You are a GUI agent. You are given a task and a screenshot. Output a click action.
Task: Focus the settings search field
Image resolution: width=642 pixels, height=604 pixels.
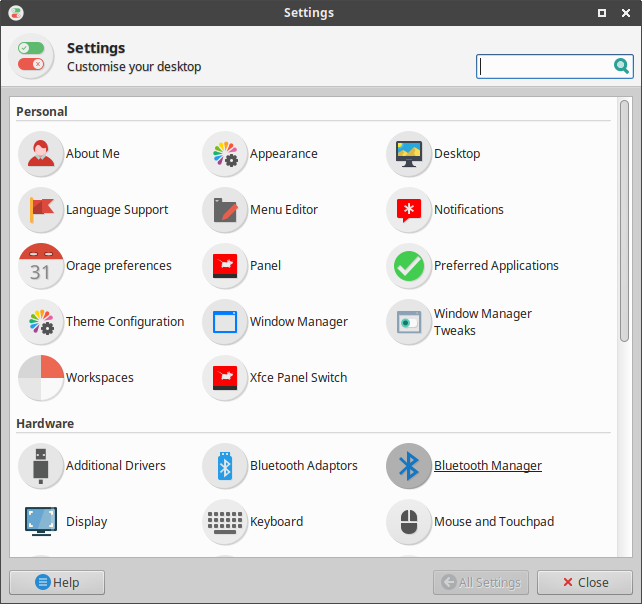545,66
